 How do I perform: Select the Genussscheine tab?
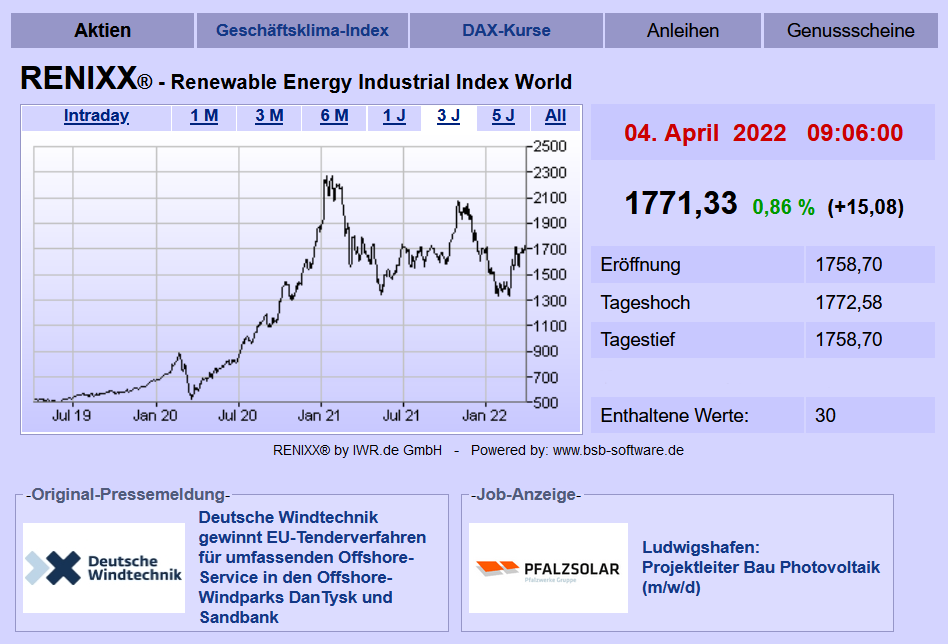click(850, 30)
